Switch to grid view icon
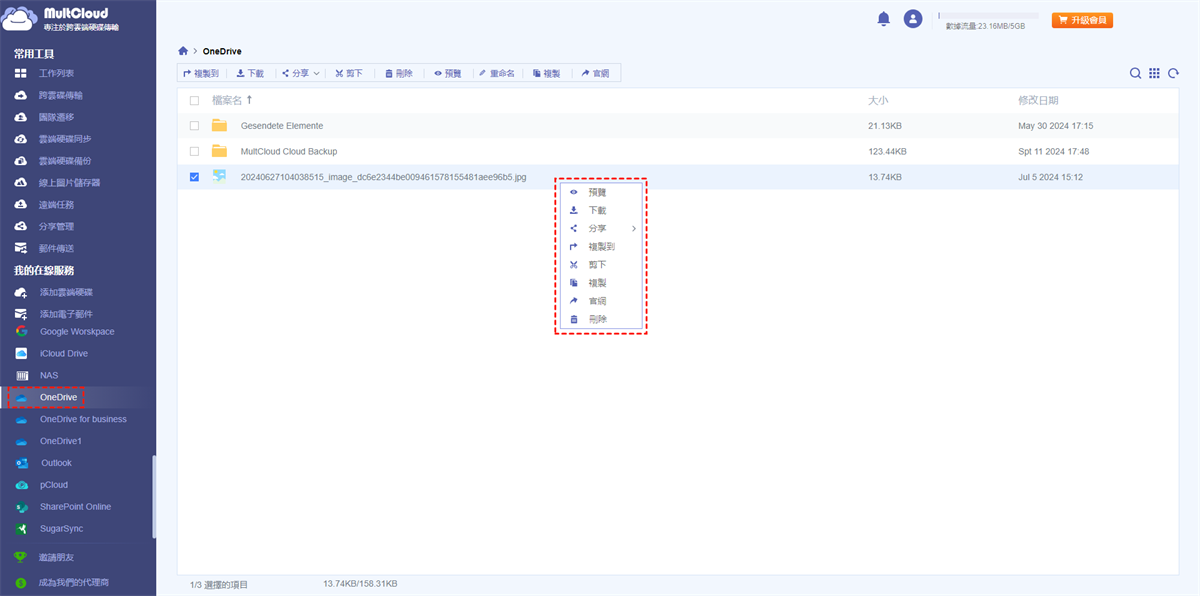The height and width of the screenshot is (596, 1200). [x=1154, y=73]
